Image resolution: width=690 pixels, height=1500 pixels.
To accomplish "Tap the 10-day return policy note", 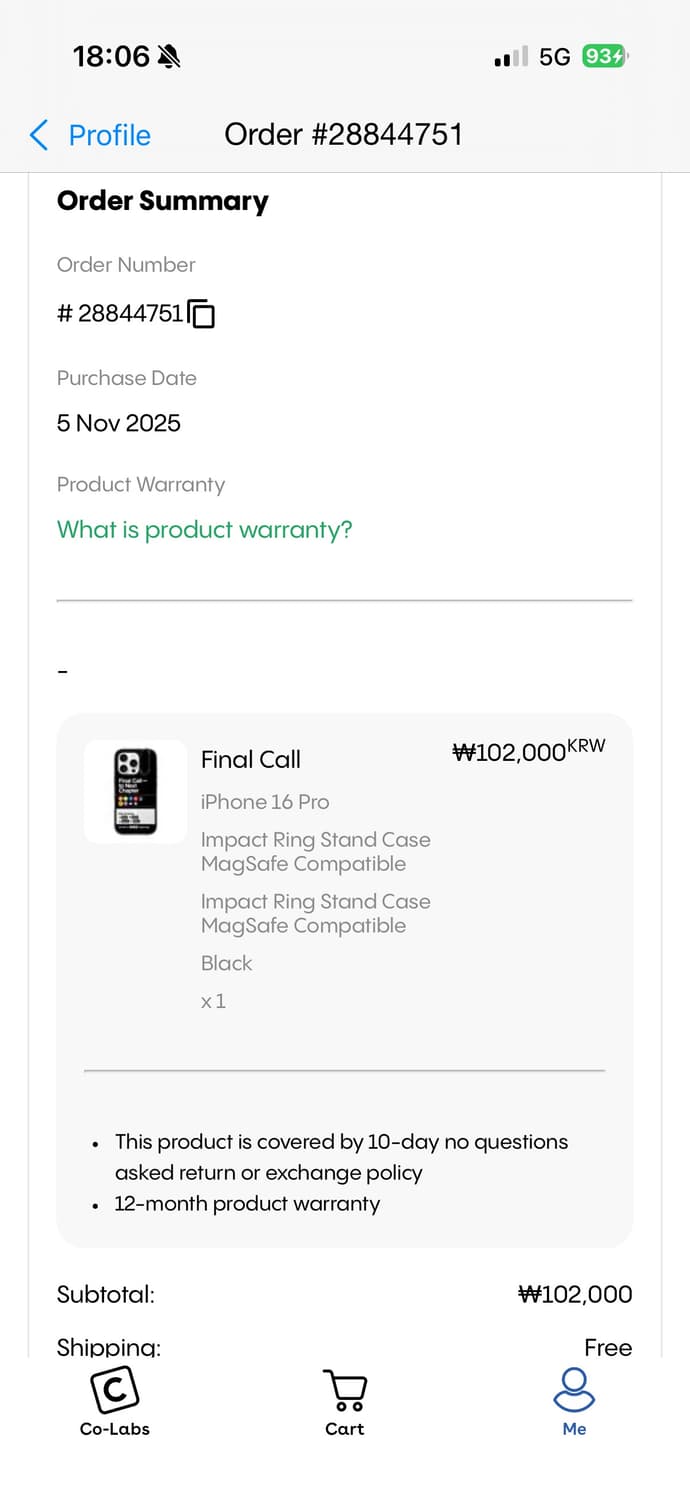I will point(341,1157).
